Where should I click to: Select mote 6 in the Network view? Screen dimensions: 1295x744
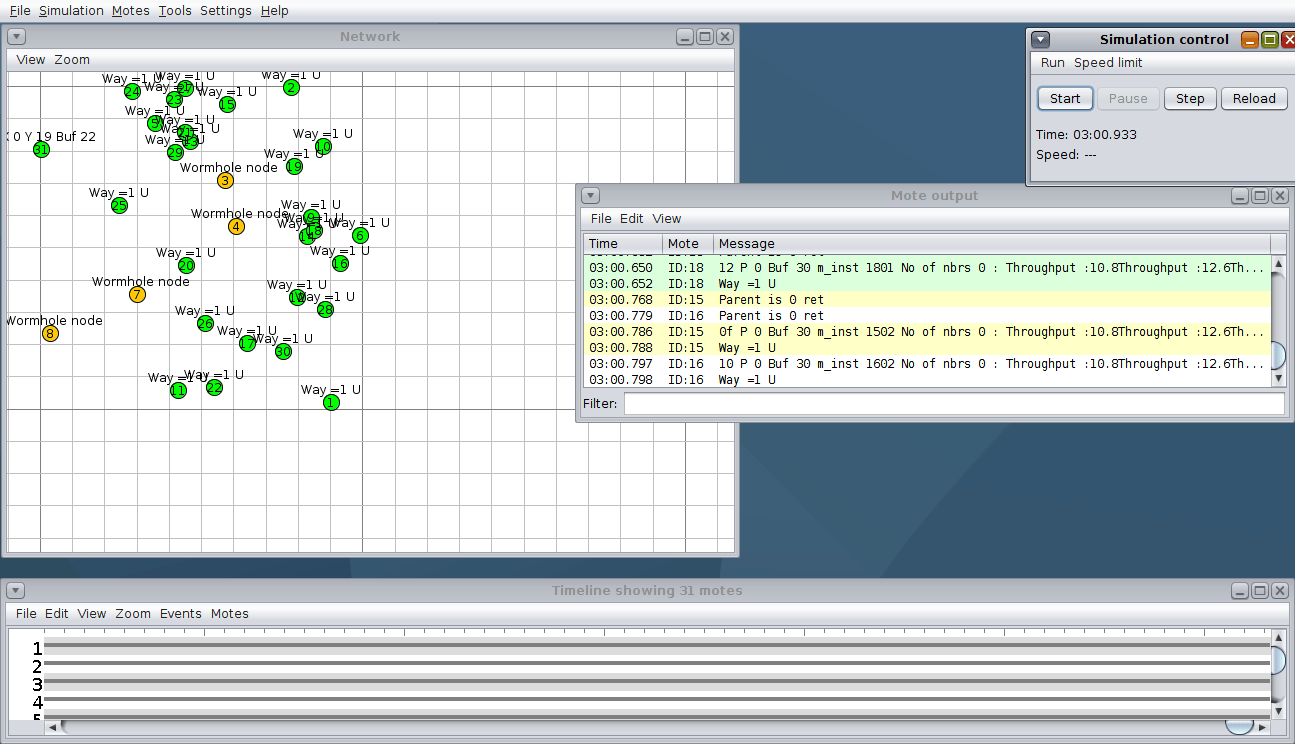(360, 236)
